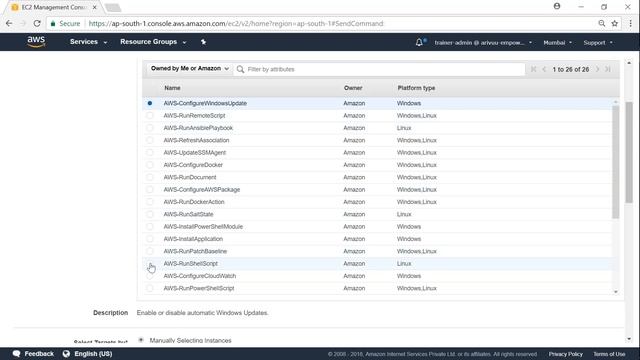Select AWS-RefreshAssociation radio button
Viewport: 640px width, 360px height.
150,140
